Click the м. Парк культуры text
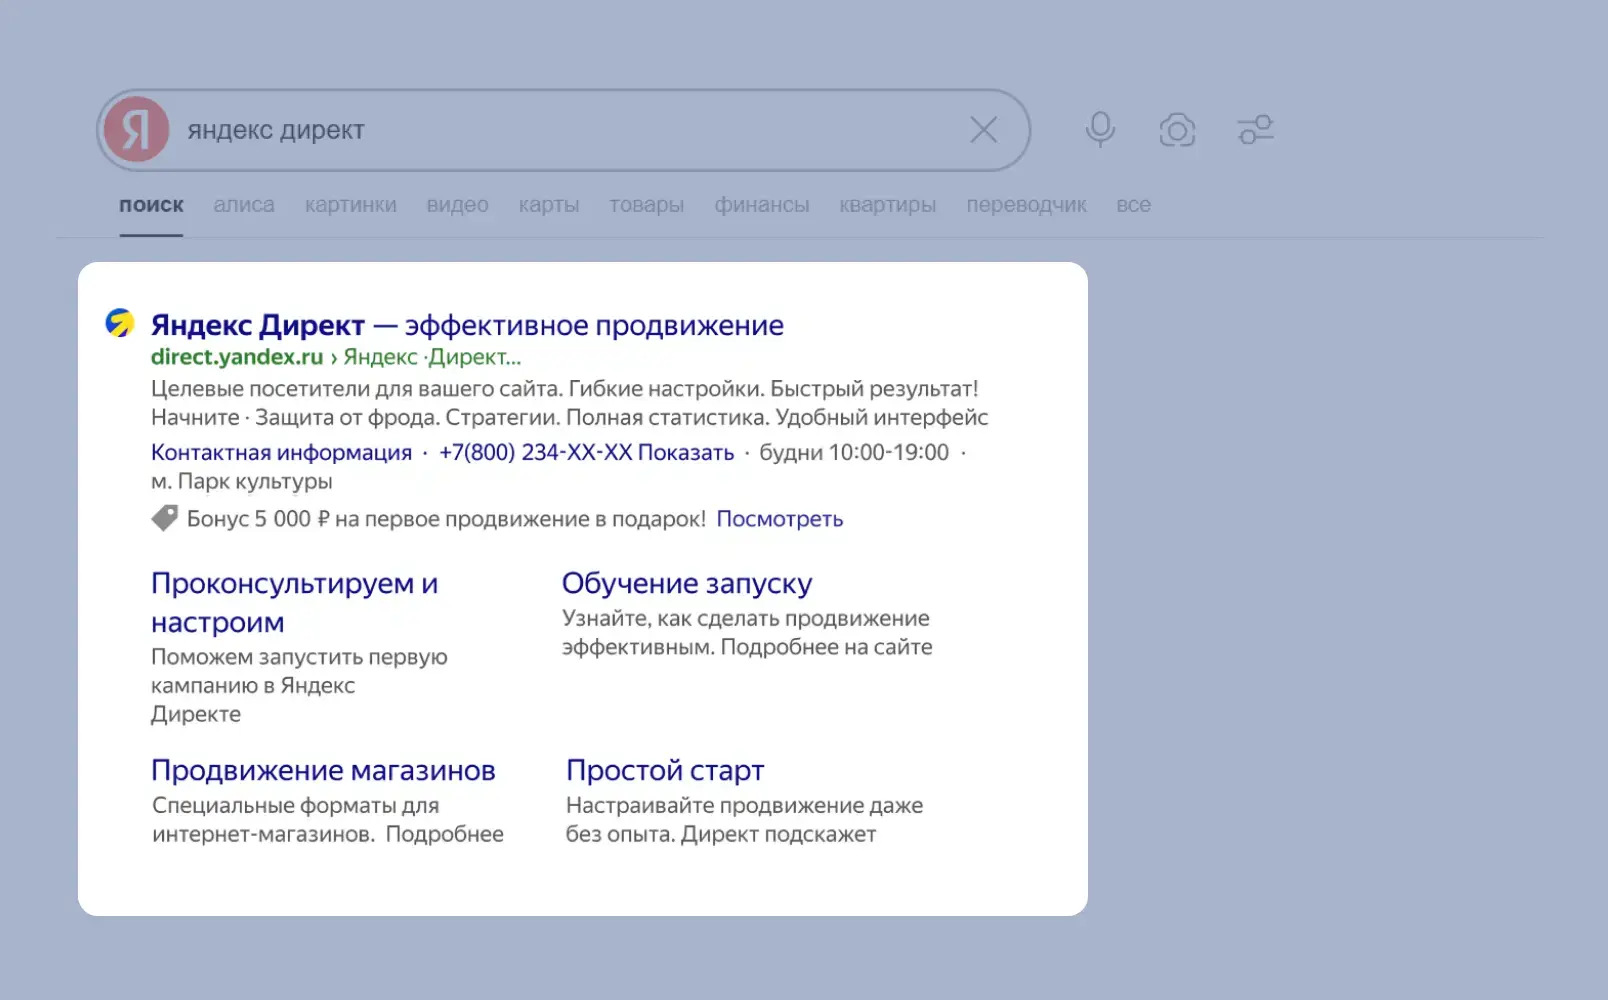Viewport: 1608px width, 1000px height. pyautogui.click(x=242, y=481)
